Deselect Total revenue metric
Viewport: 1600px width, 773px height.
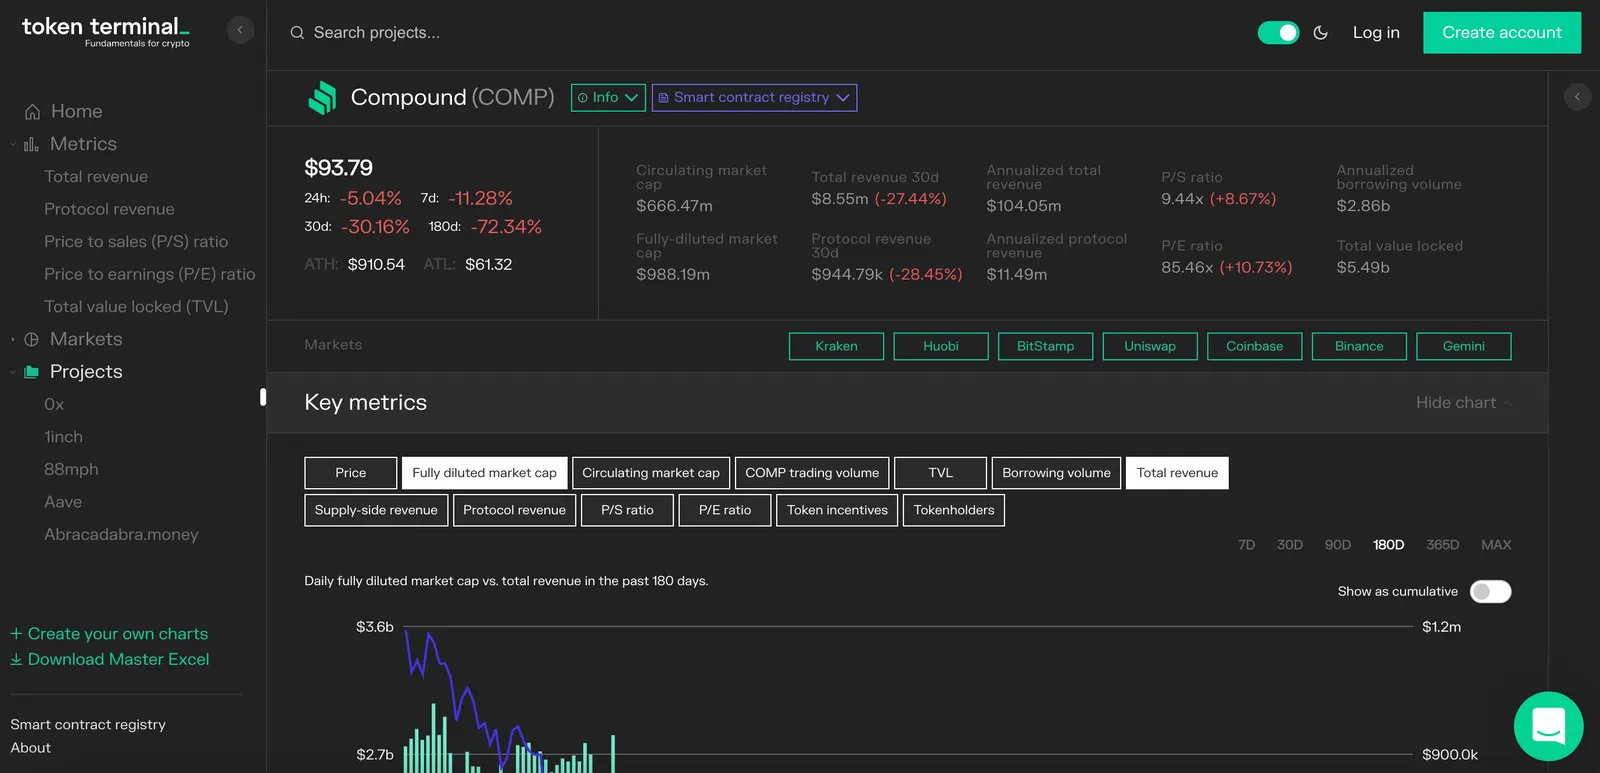click(1177, 473)
